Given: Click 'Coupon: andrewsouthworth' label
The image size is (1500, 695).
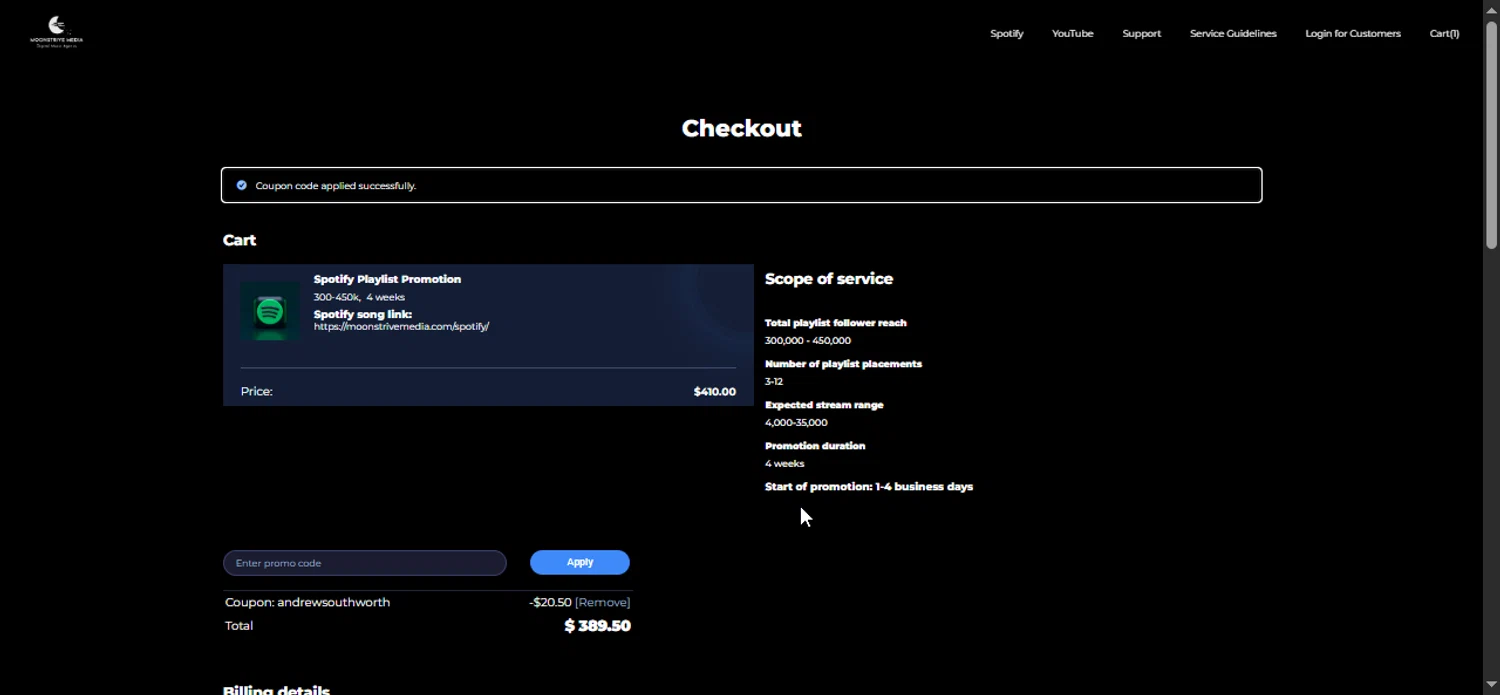Looking at the screenshot, I should (x=307, y=602).
